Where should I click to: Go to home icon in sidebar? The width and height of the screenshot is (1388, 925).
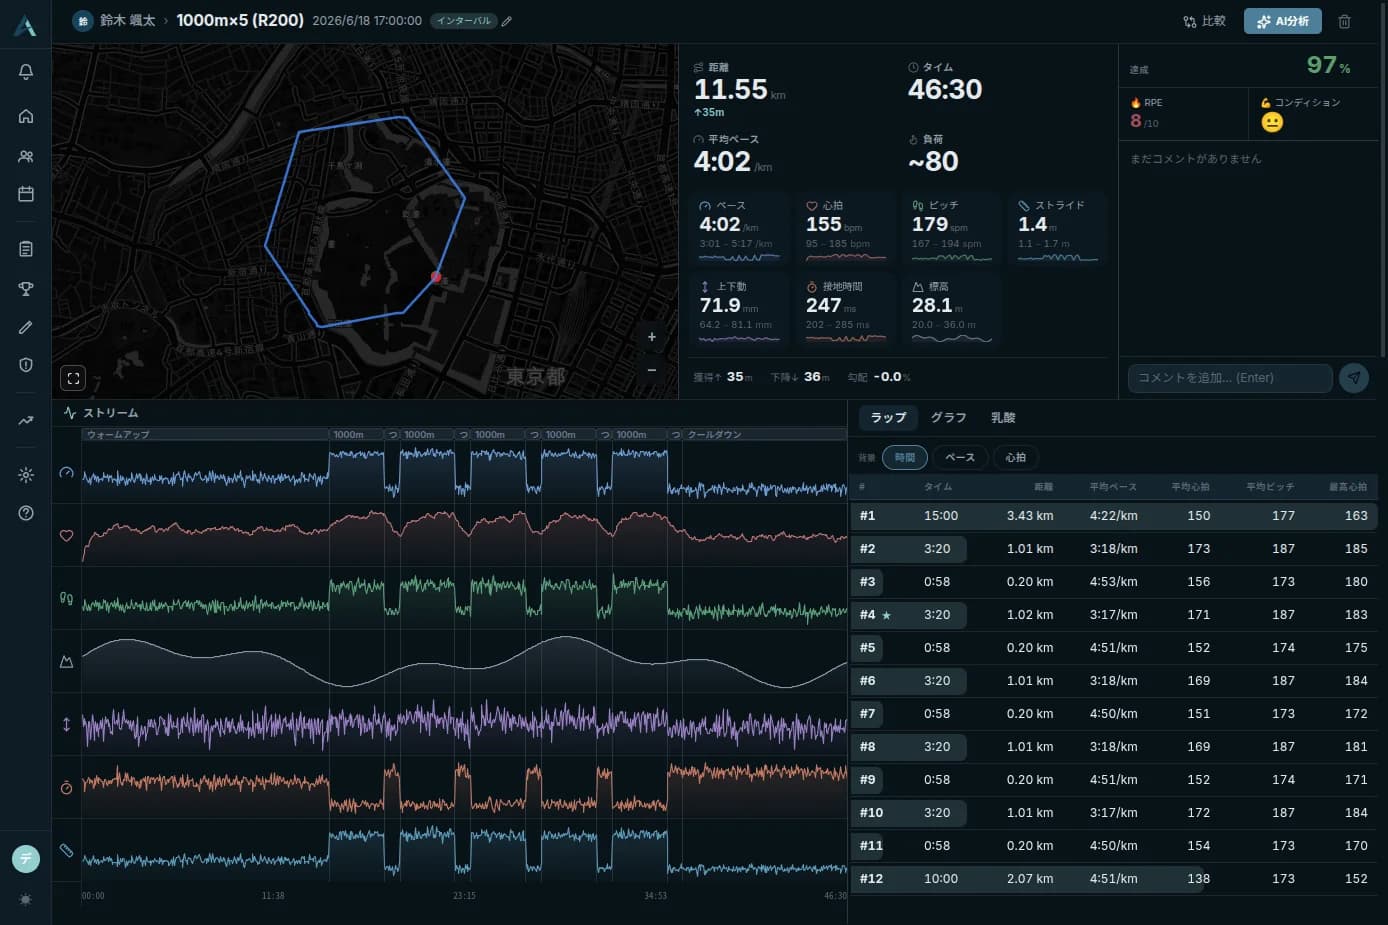(26, 116)
